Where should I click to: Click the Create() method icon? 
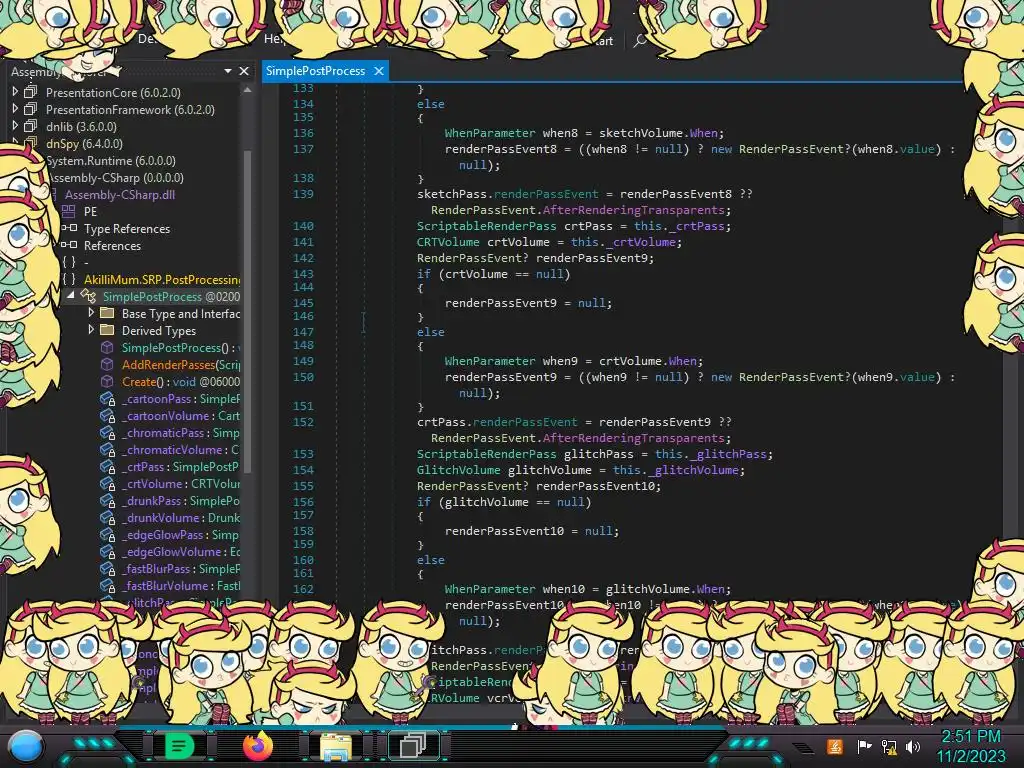(107, 381)
